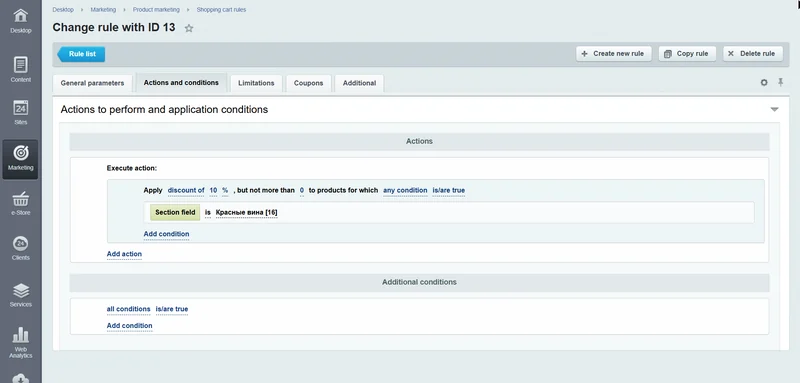Open the Services sidebar section
The height and width of the screenshot is (383, 800).
(x=20, y=296)
